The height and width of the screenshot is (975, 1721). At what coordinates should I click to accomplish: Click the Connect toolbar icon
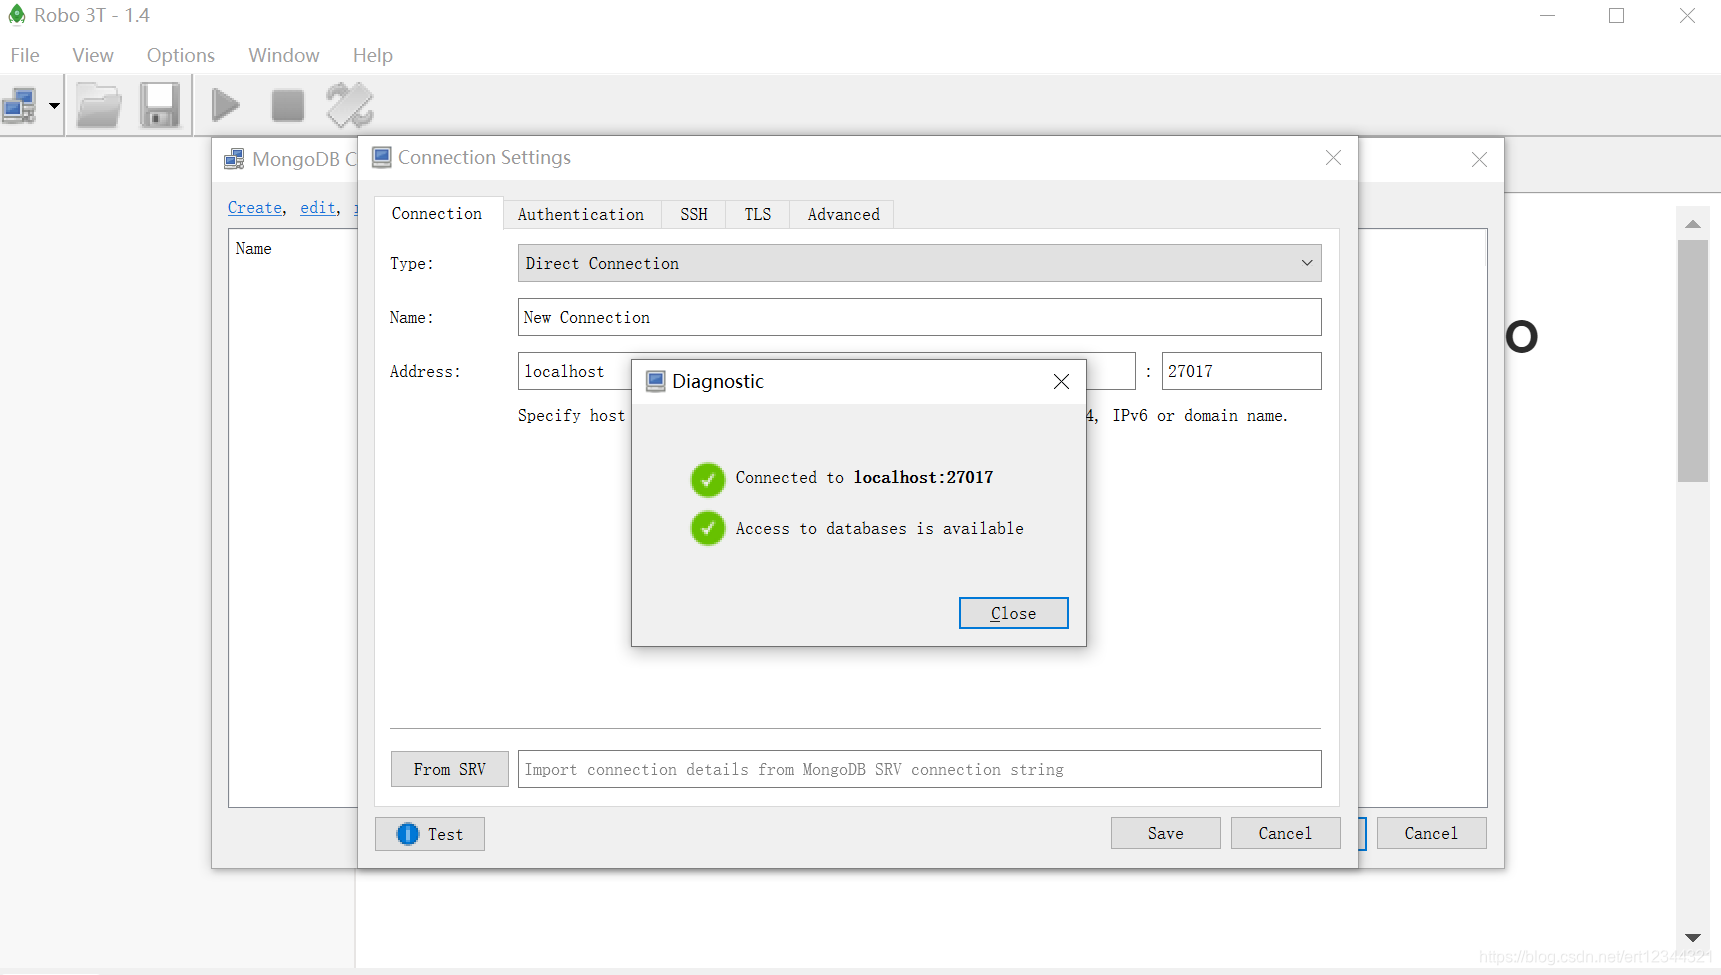19,104
